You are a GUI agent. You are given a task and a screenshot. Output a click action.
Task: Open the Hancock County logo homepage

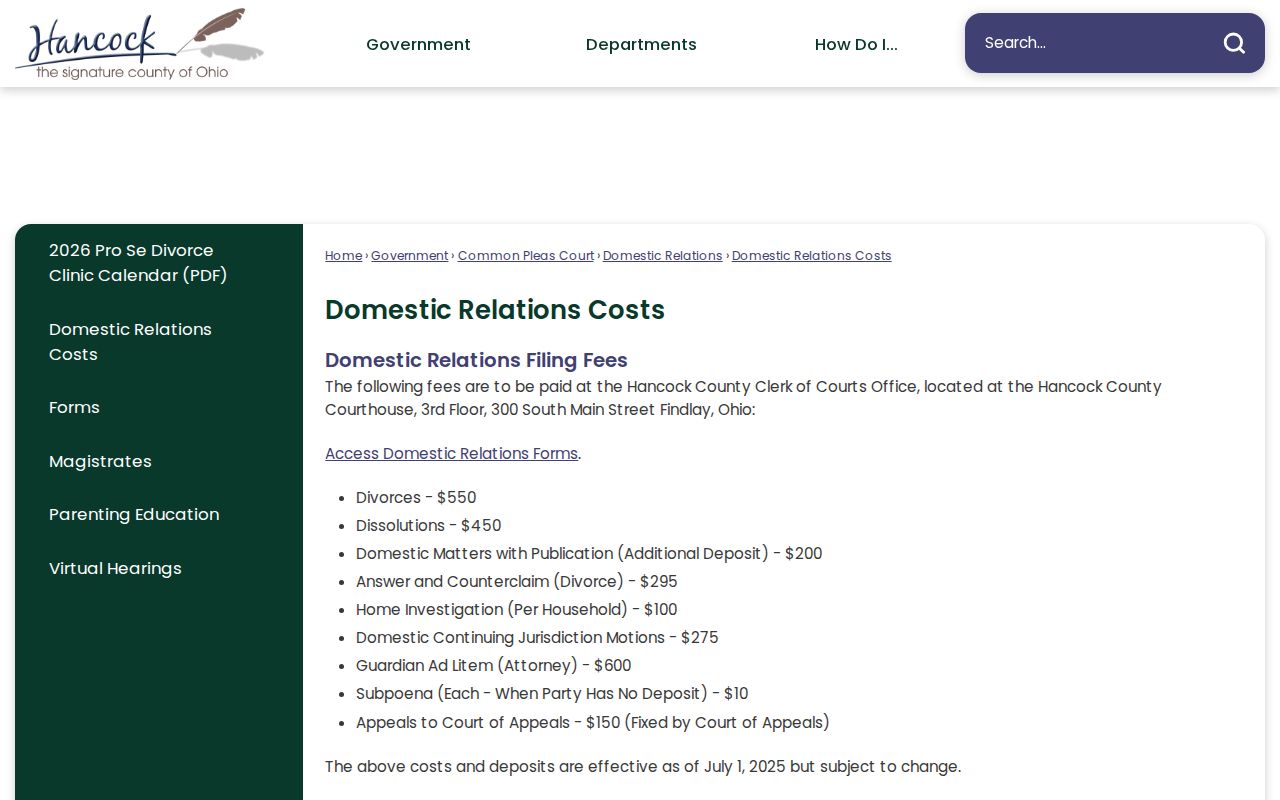pos(140,44)
